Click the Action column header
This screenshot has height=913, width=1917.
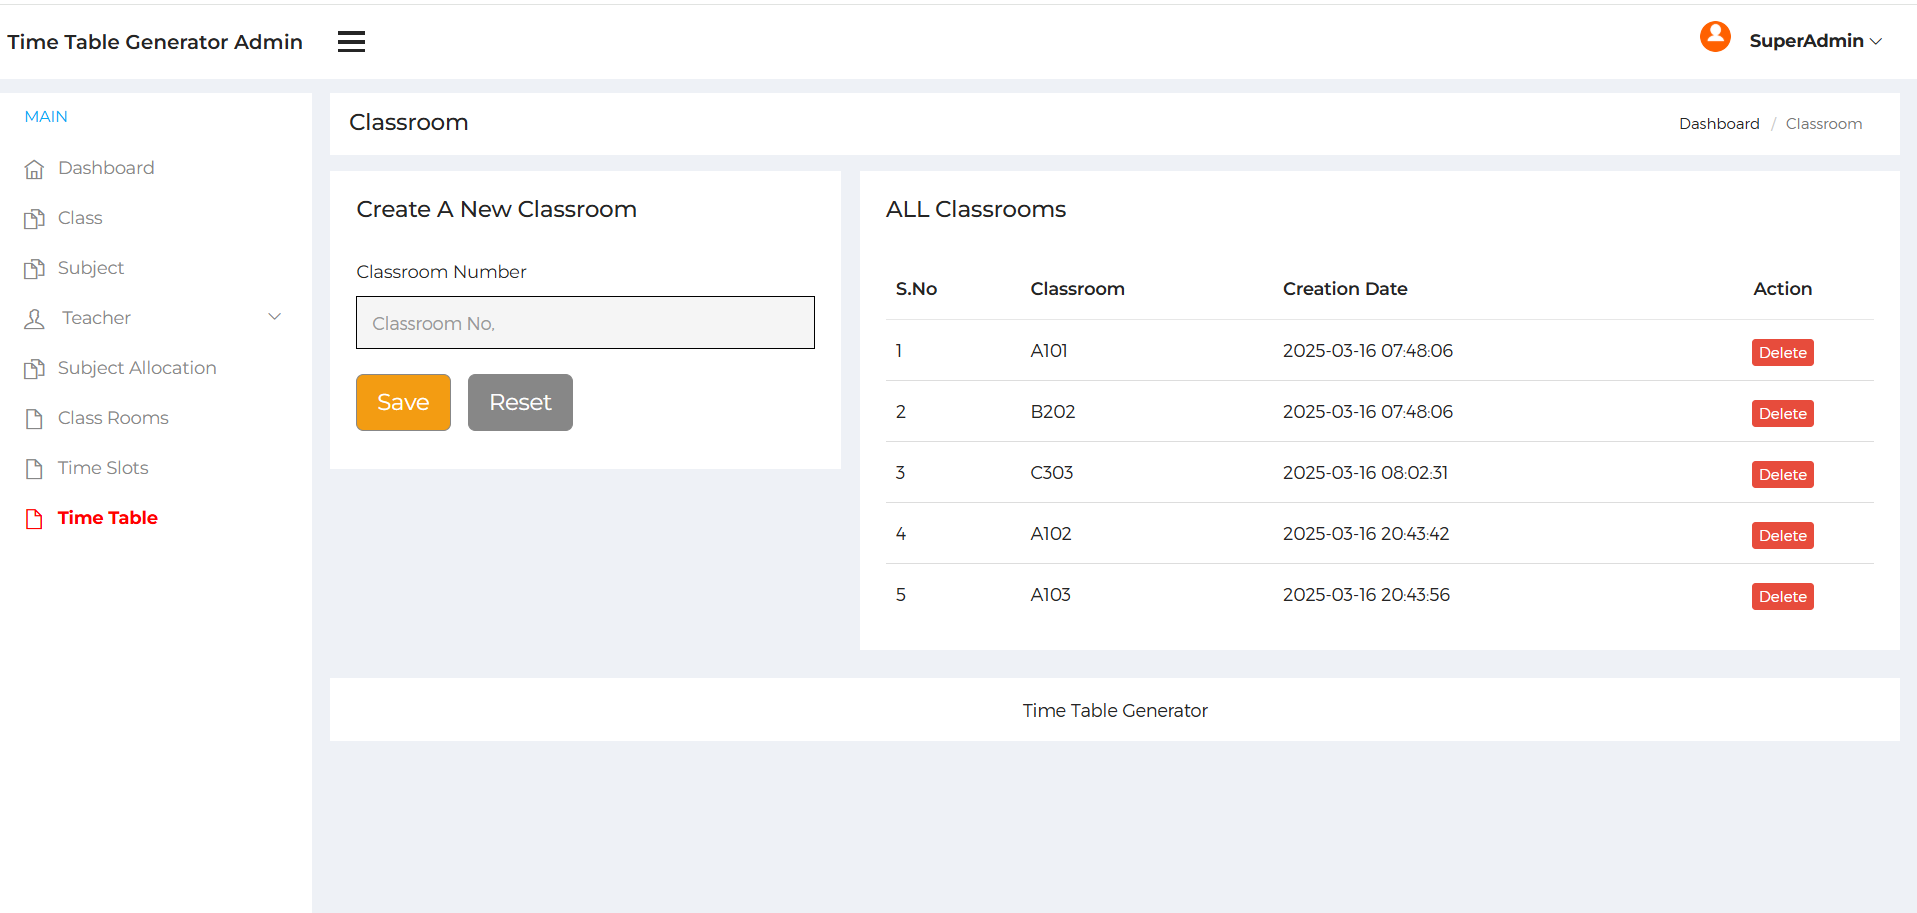point(1782,289)
